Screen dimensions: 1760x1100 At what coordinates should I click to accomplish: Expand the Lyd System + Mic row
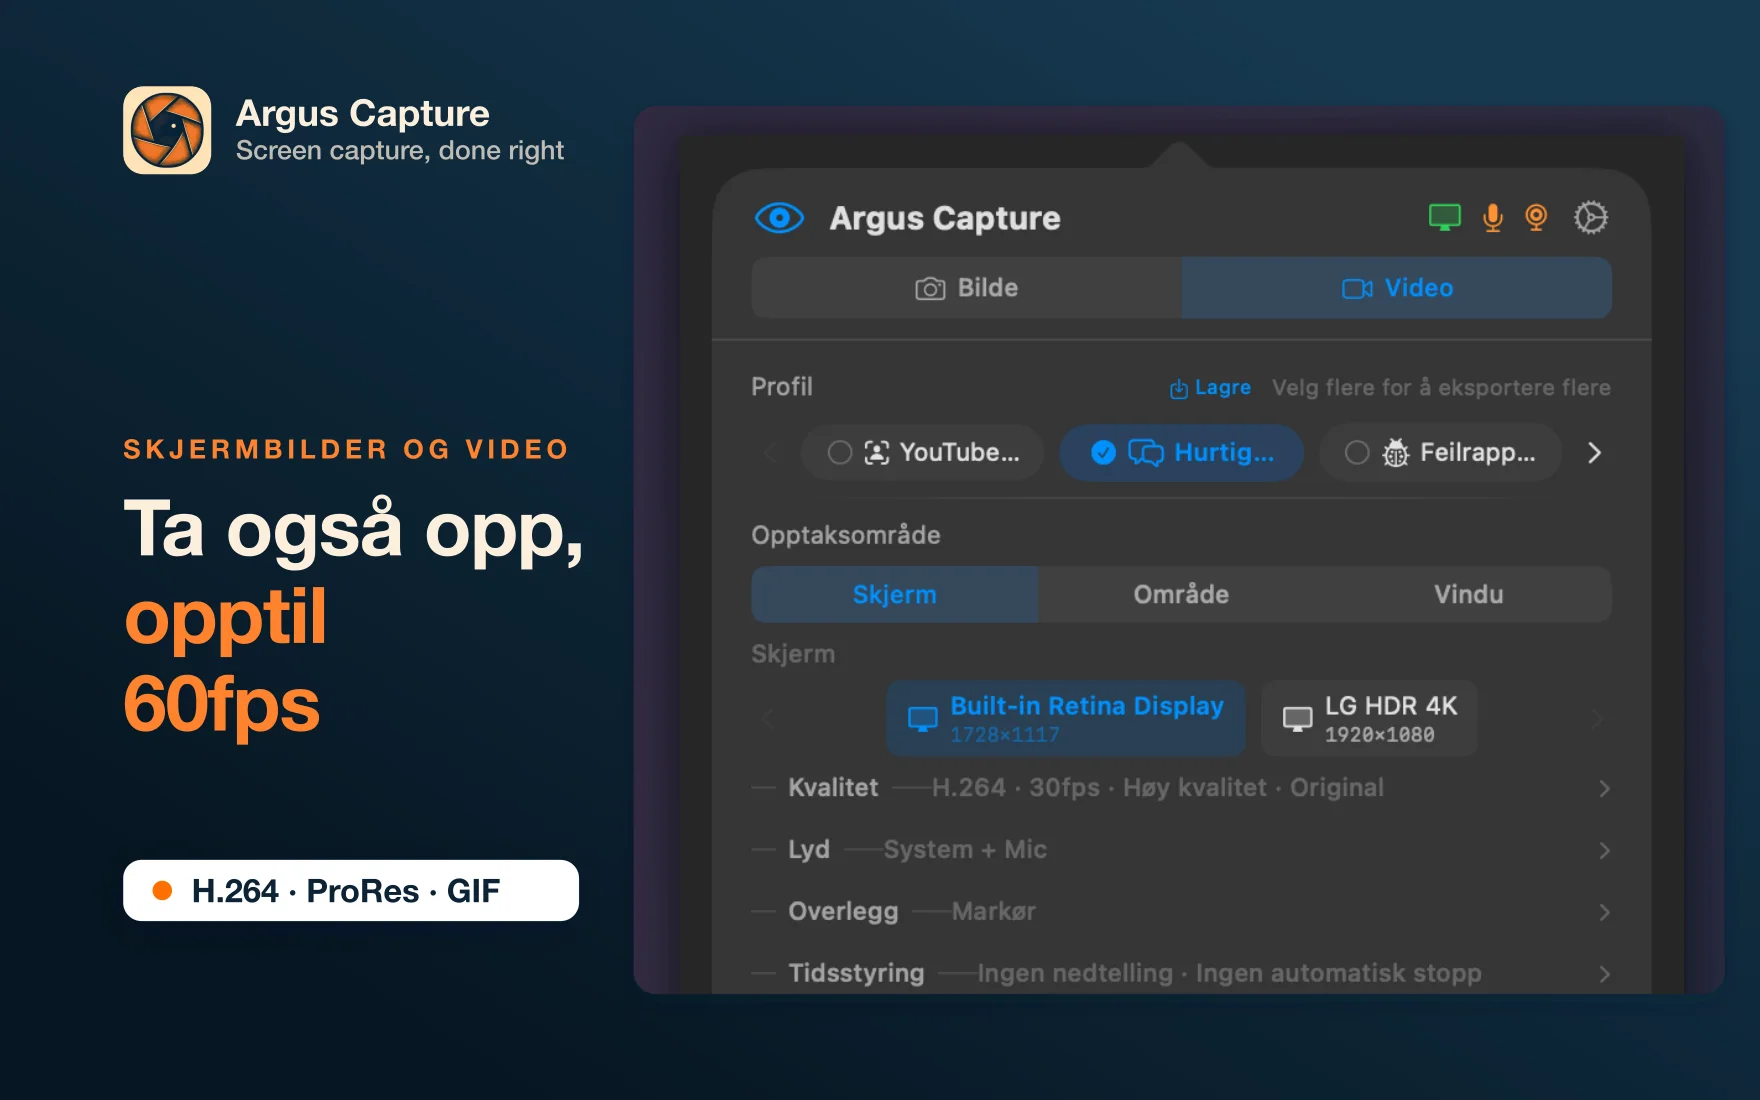1181,850
